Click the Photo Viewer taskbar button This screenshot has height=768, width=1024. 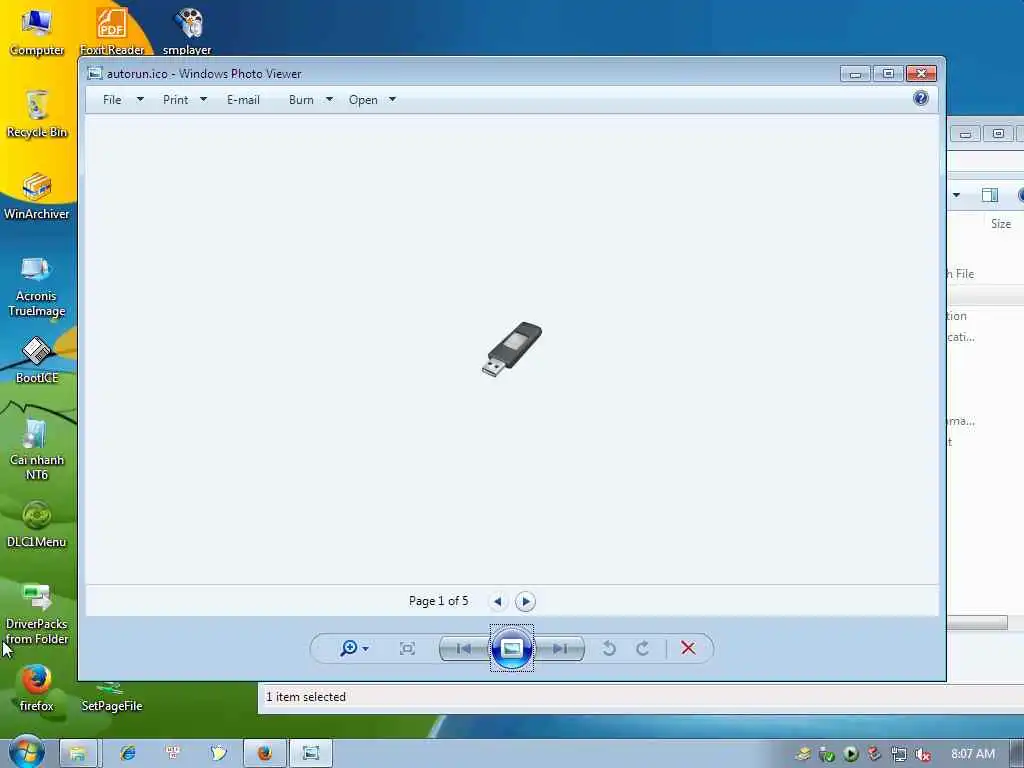click(x=311, y=753)
